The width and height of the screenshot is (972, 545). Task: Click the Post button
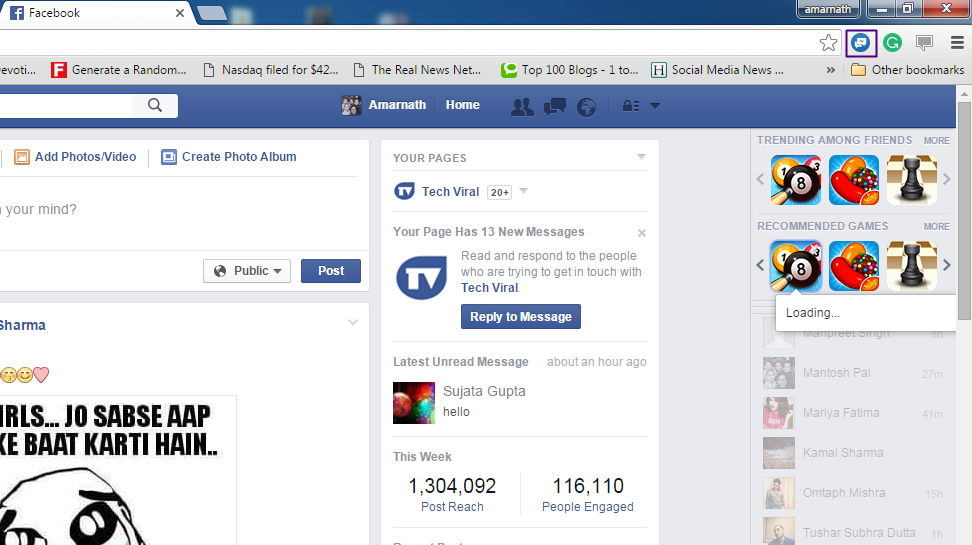(x=331, y=271)
